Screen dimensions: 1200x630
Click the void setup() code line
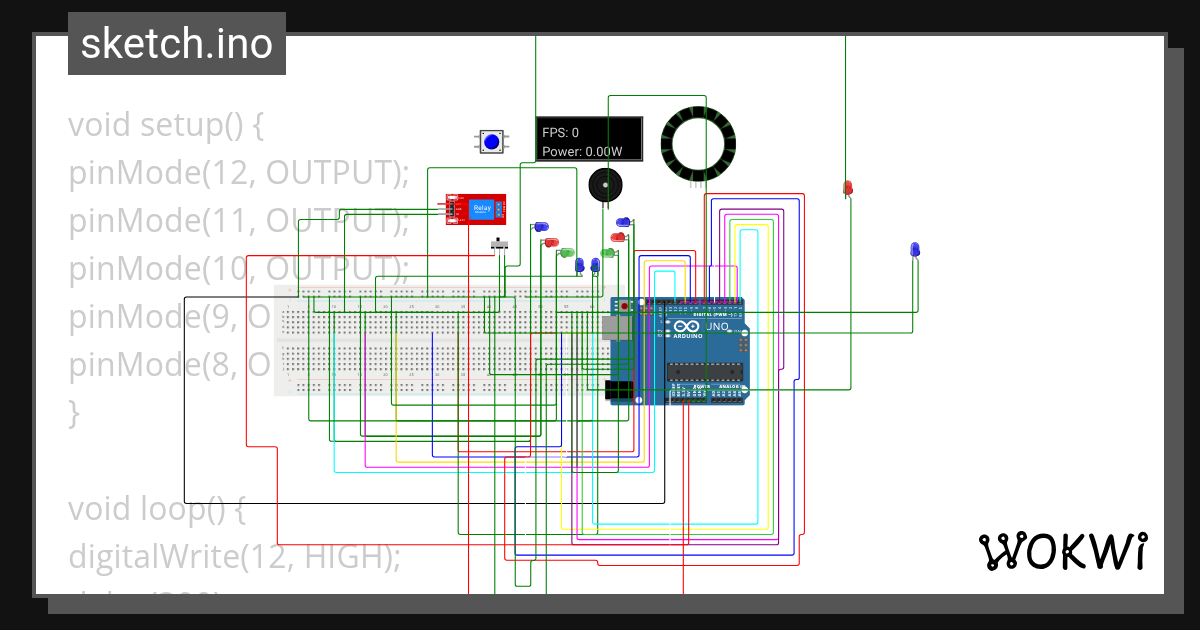click(x=165, y=126)
